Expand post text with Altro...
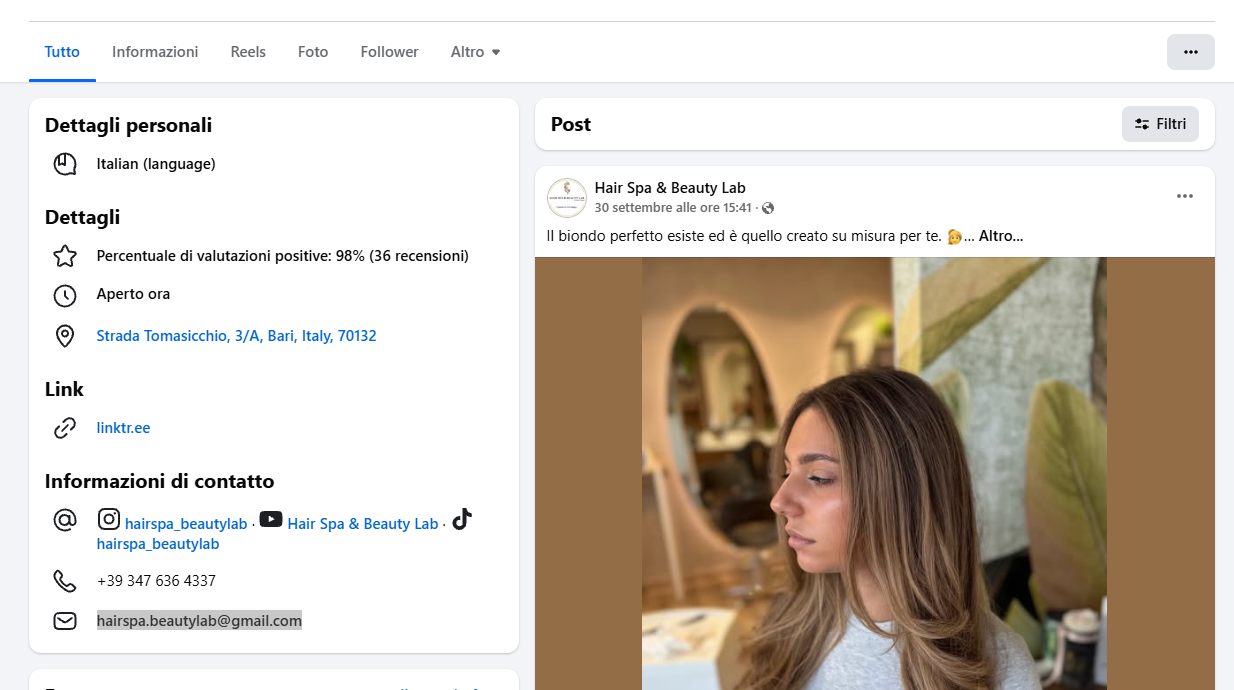Viewport: 1234px width, 690px height. pyautogui.click(x=1001, y=237)
